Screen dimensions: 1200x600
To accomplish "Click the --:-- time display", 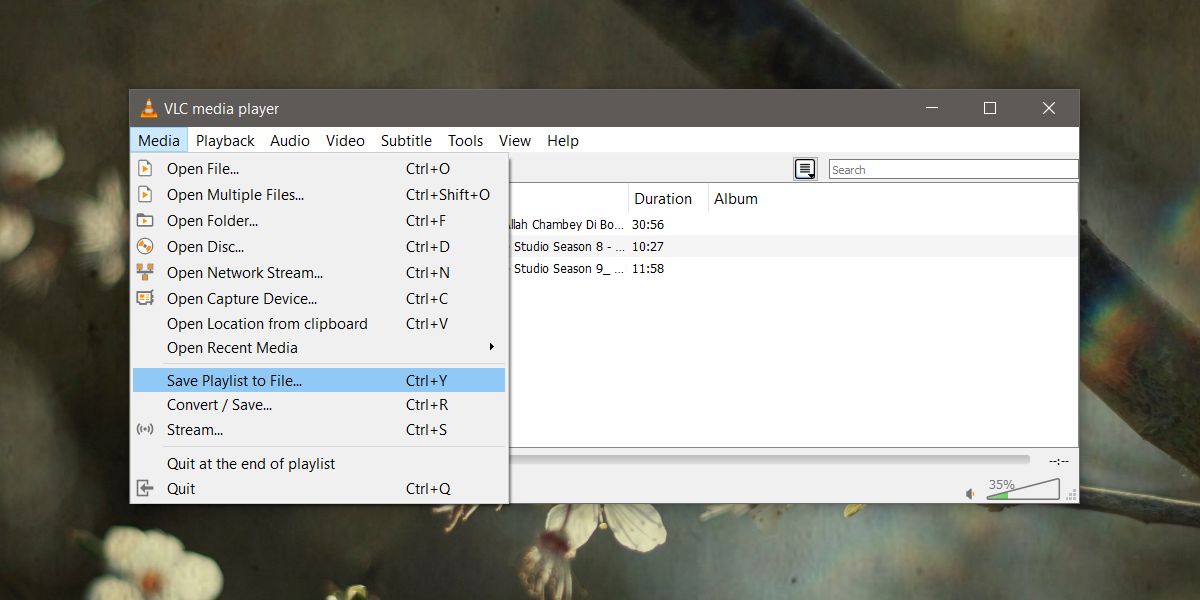I will (x=1059, y=461).
